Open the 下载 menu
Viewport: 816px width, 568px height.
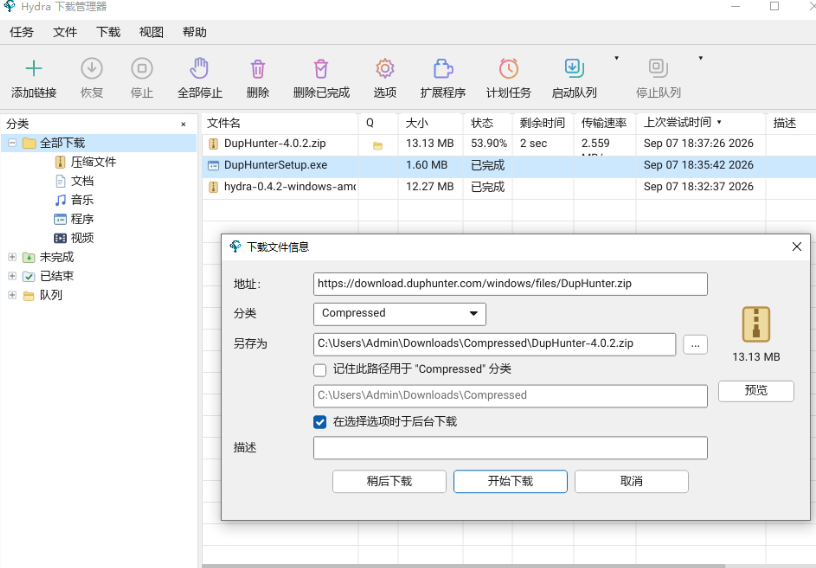point(108,32)
